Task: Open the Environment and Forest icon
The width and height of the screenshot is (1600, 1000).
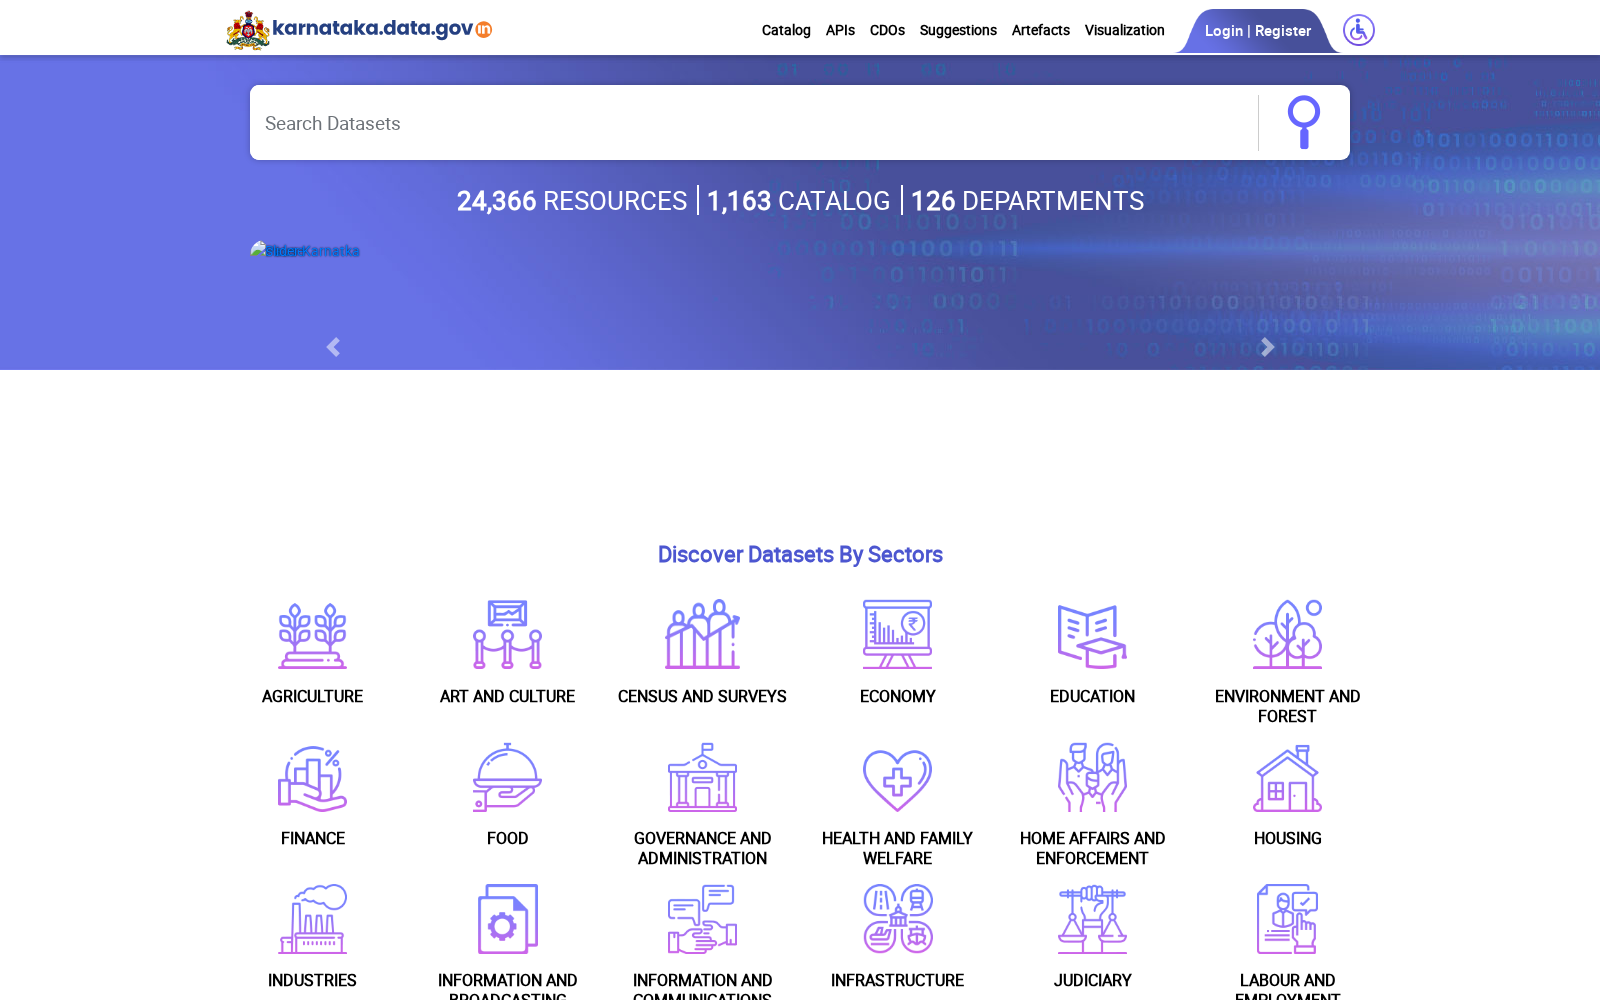Action: (x=1287, y=635)
